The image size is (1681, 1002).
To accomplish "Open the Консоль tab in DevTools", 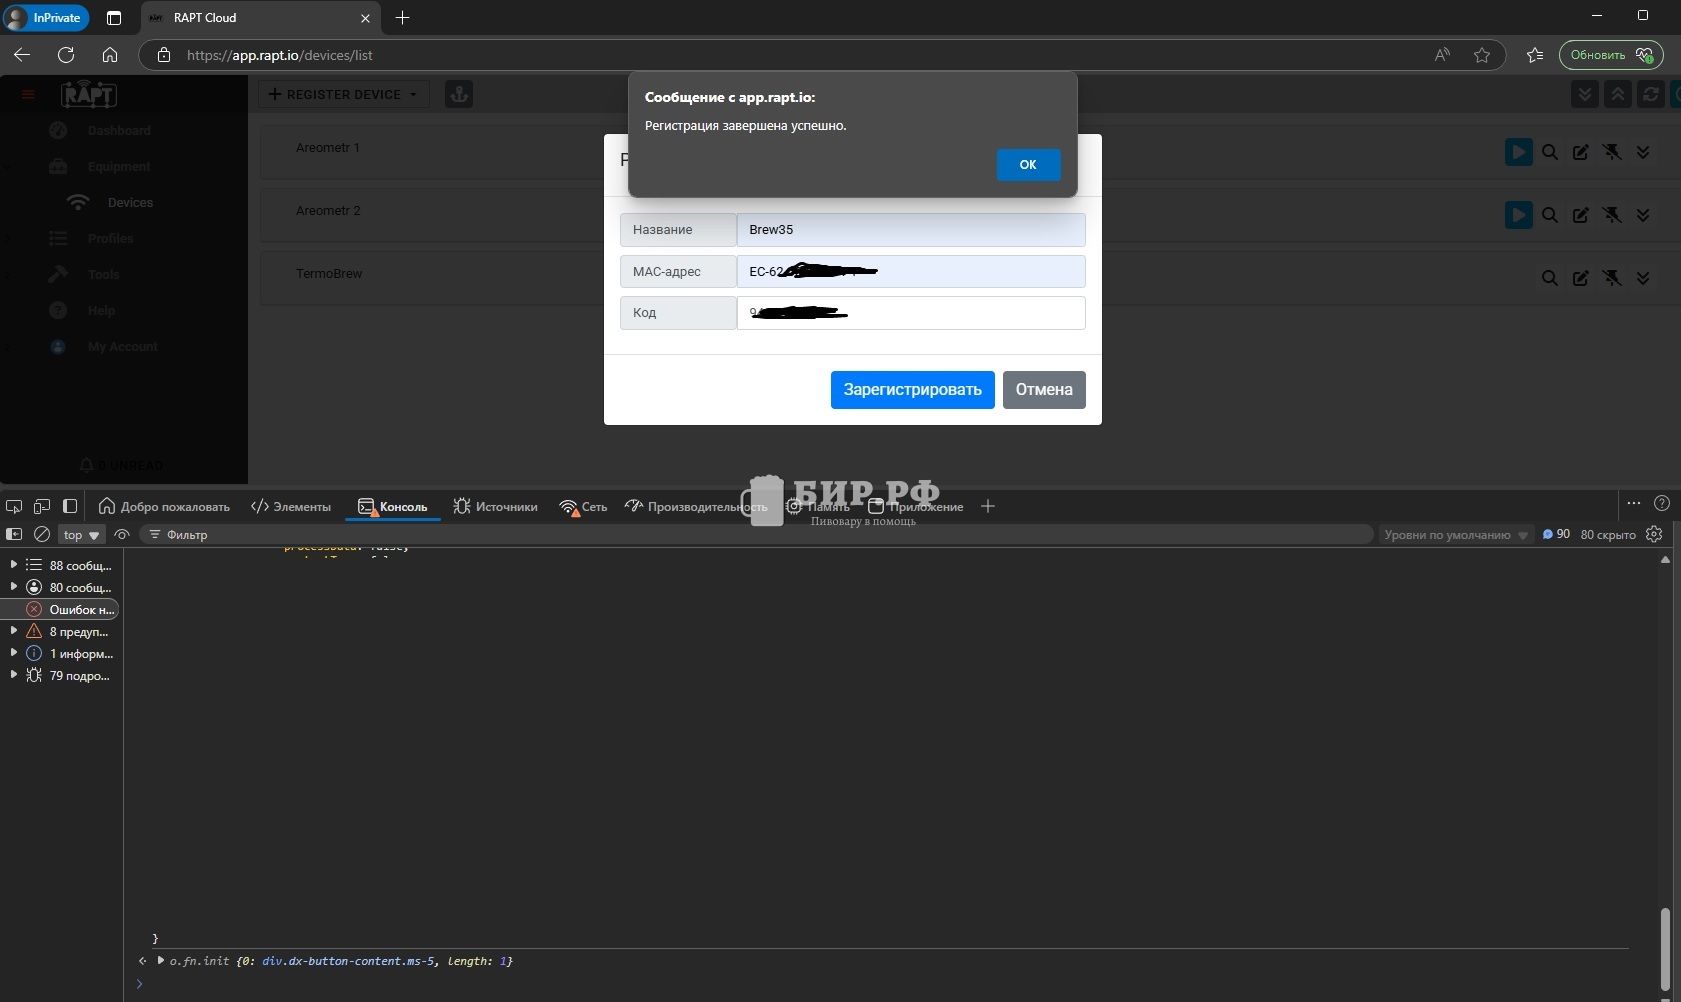I will (393, 507).
